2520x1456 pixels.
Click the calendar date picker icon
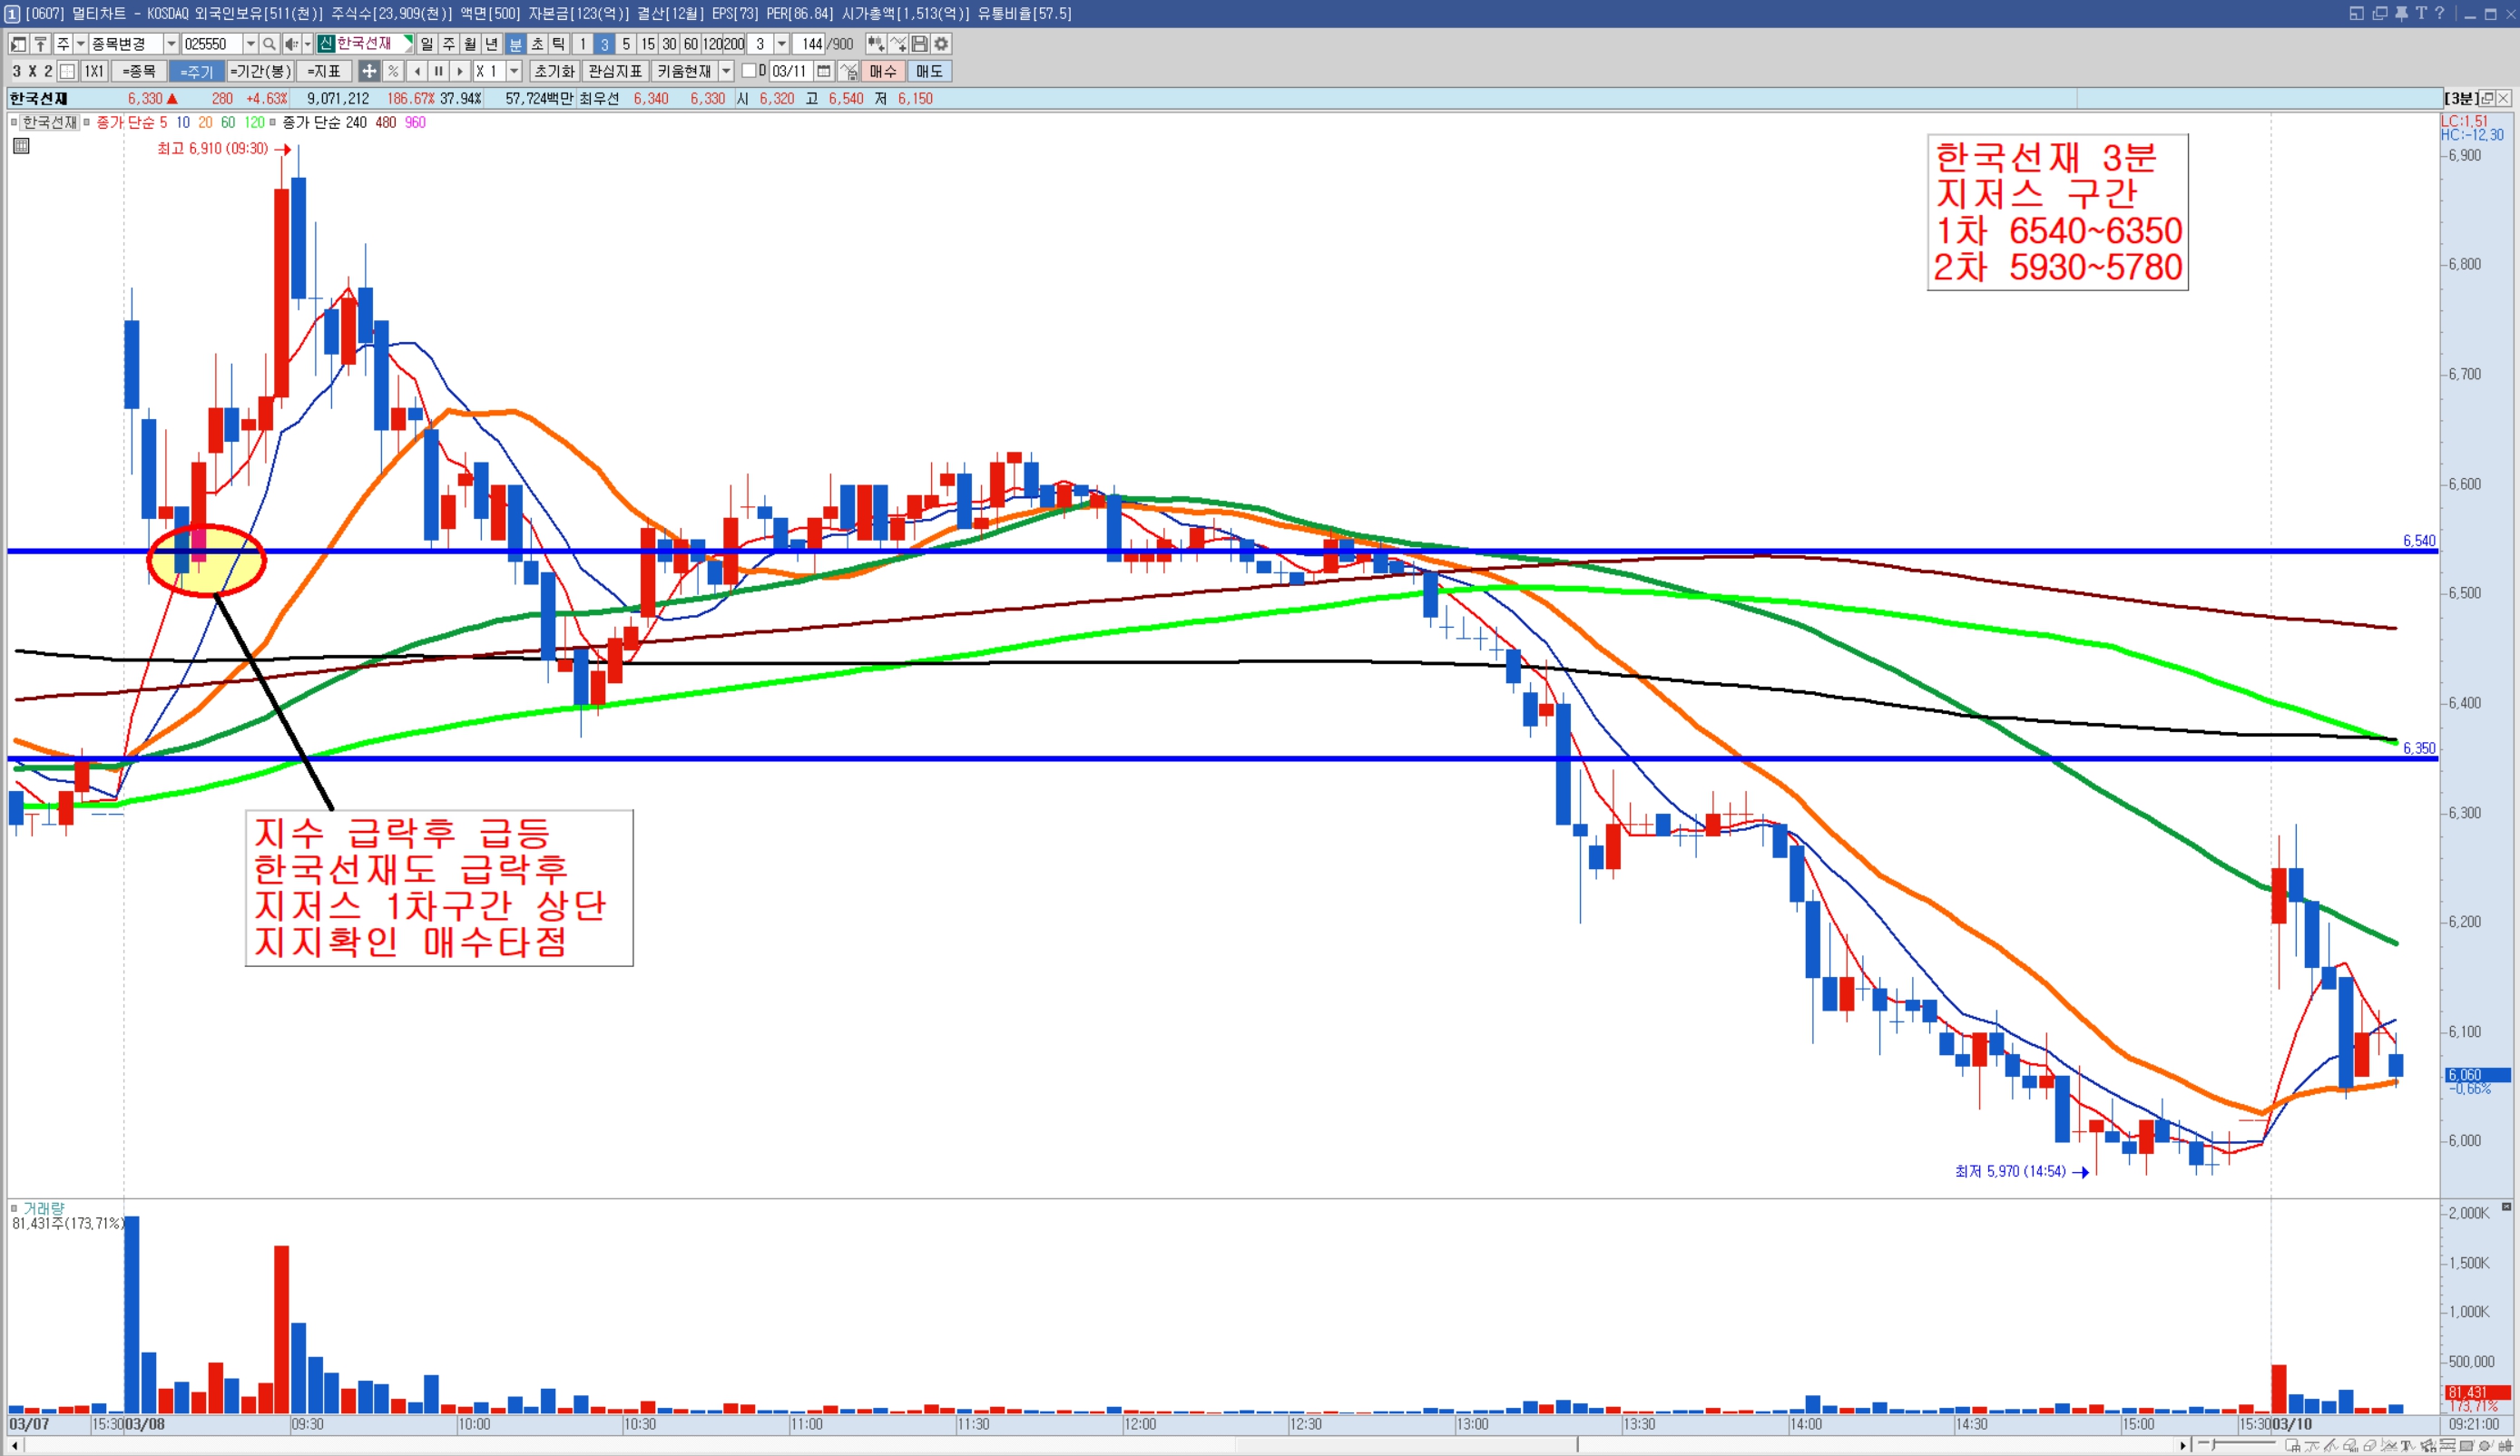824,71
